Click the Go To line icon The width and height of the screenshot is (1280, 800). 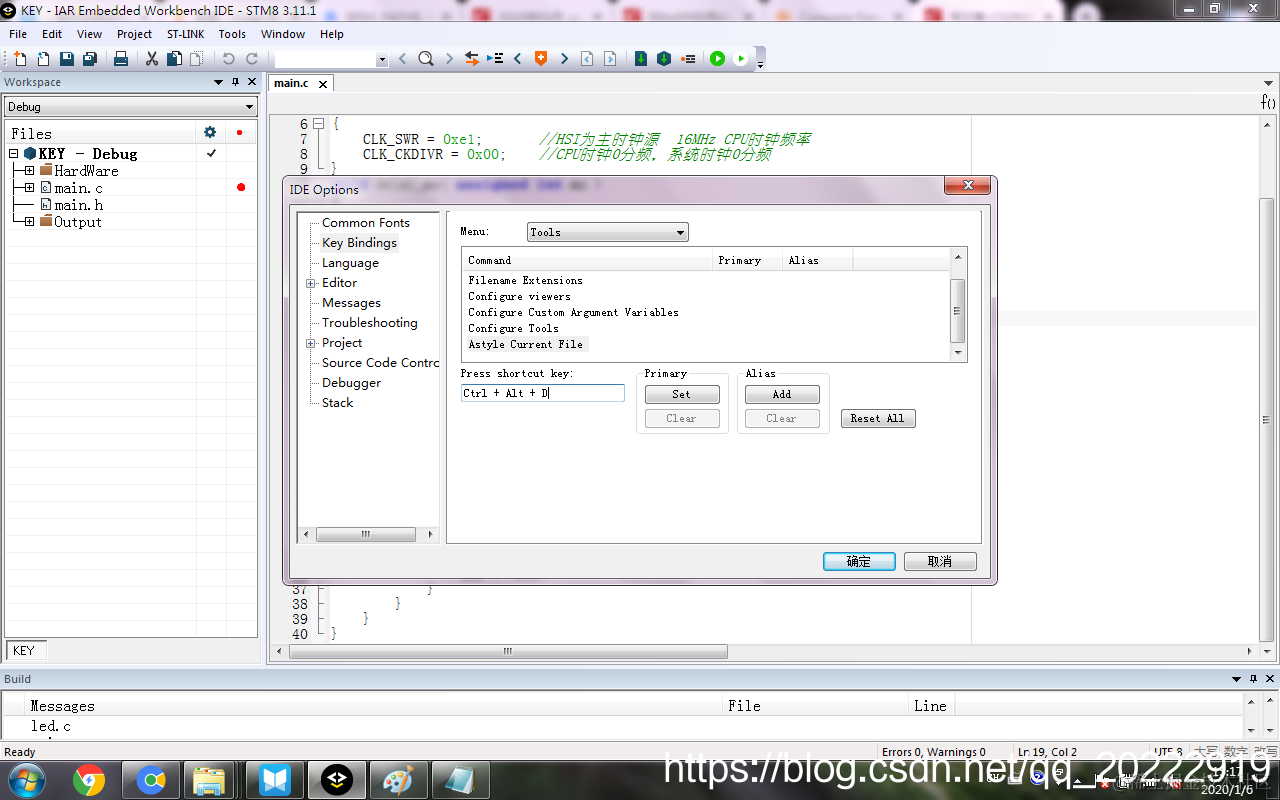(x=495, y=59)
